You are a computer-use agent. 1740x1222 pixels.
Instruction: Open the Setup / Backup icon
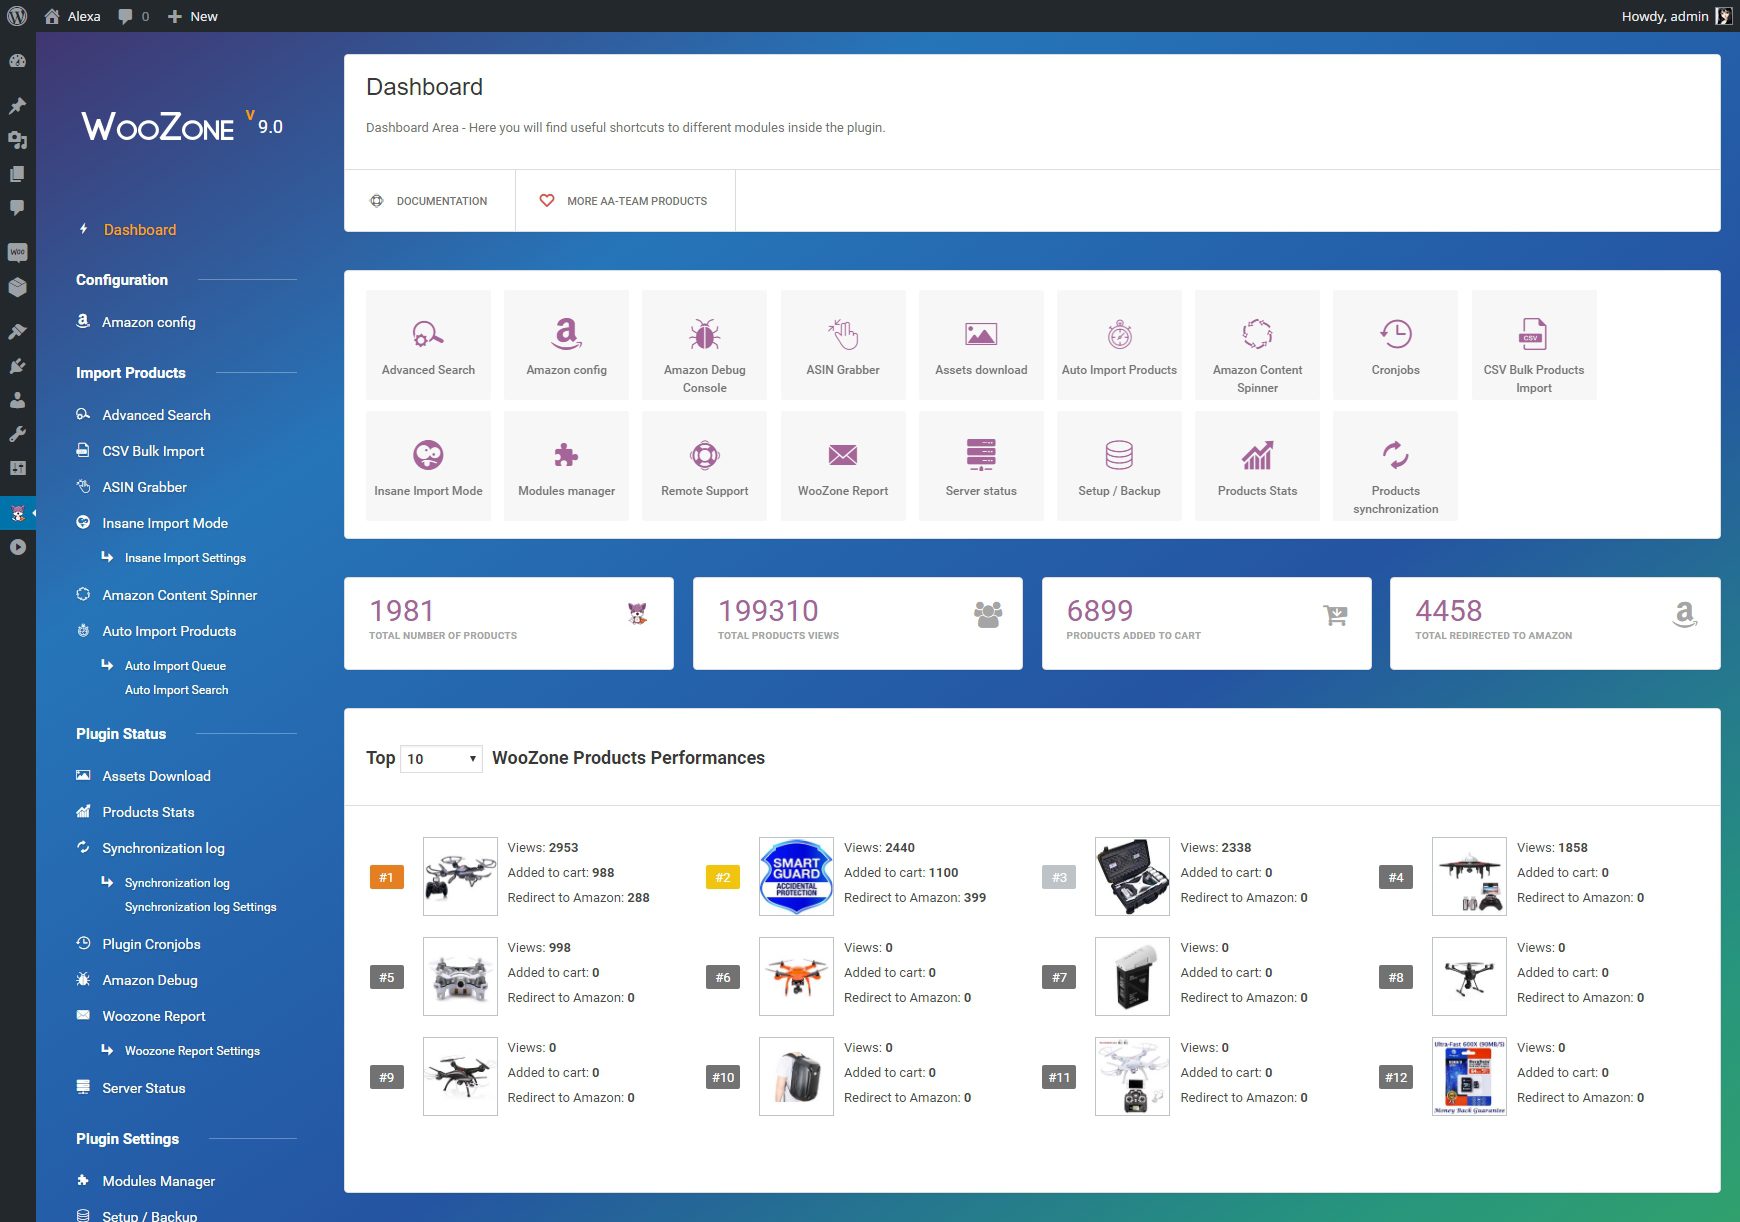1119,465
